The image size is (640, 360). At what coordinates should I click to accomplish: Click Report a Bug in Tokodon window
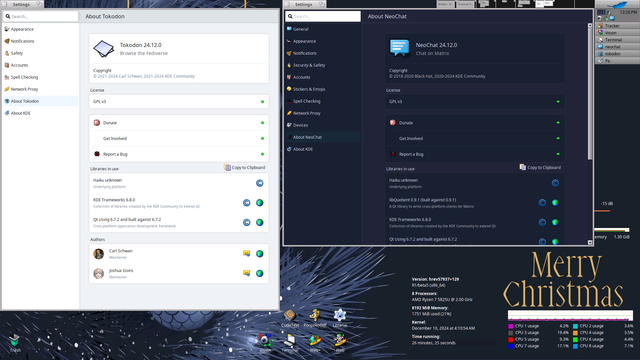(179, 154)
